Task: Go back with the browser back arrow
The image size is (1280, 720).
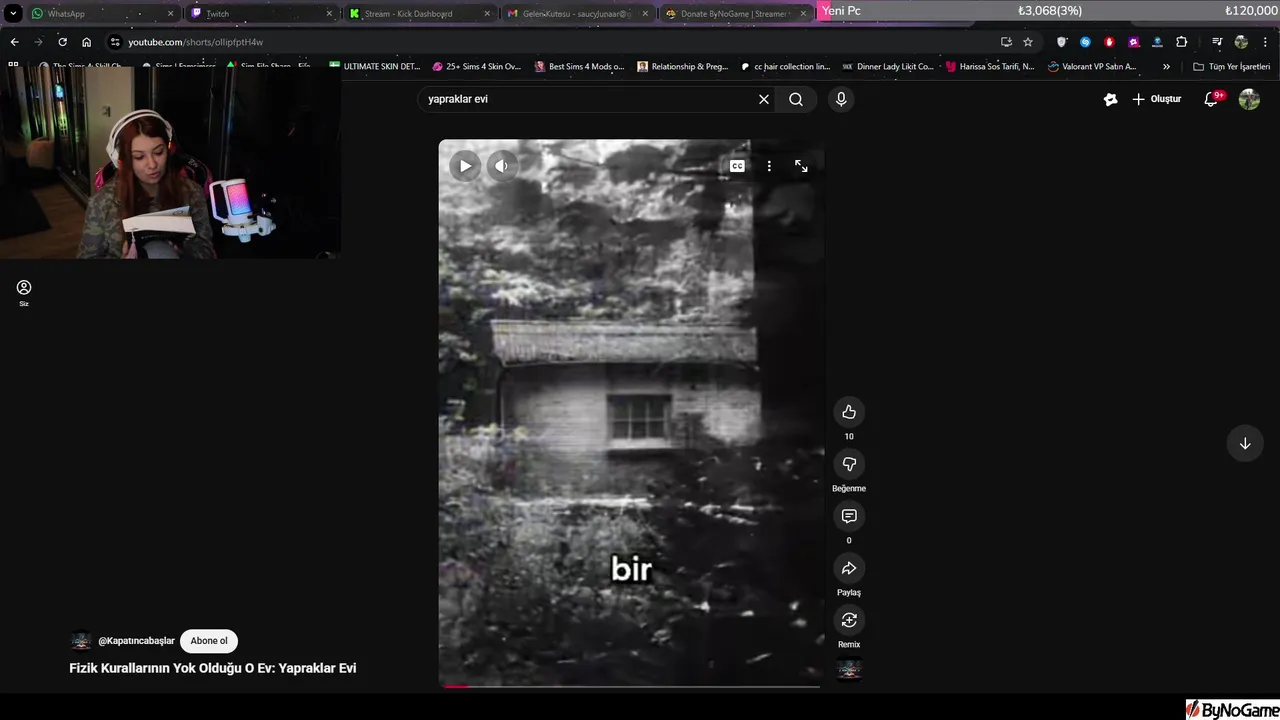Action: point(14,42)
